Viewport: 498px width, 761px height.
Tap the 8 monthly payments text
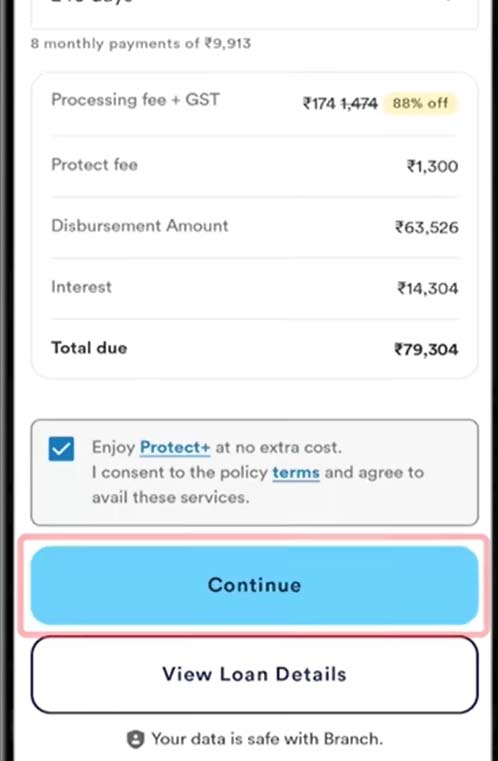pyautogui.click(x=141, y=43)
